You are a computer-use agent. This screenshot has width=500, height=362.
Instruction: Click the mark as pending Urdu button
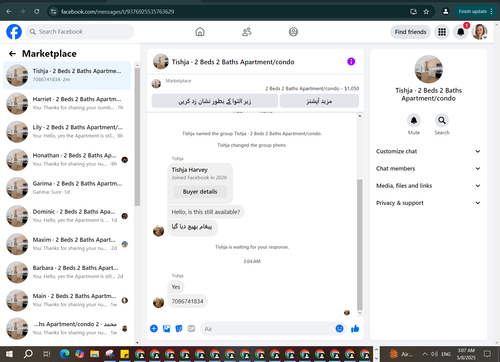coord(215,101)
